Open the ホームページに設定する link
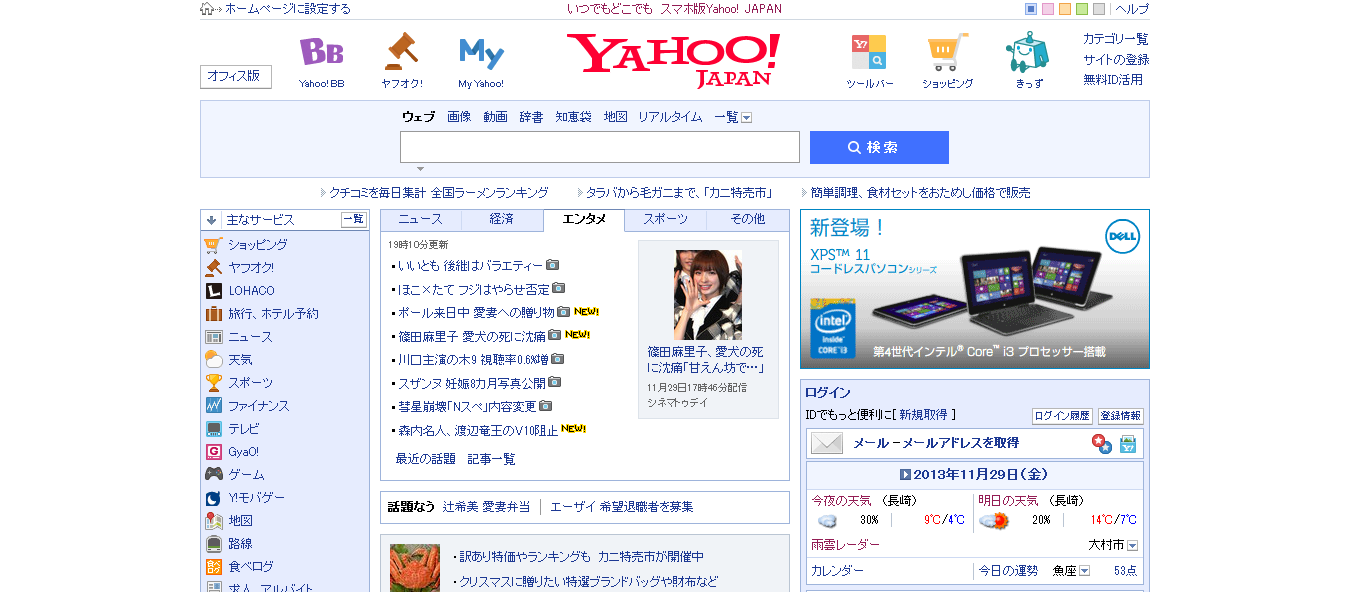The height and width of the screenshot is (592, 1349). [288, 9]
